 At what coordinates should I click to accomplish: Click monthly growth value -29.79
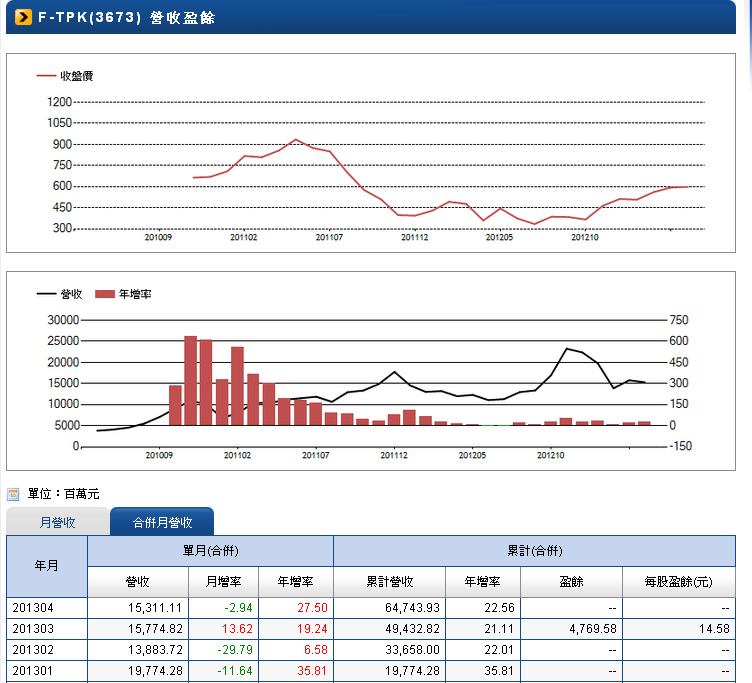click(235, 650)
